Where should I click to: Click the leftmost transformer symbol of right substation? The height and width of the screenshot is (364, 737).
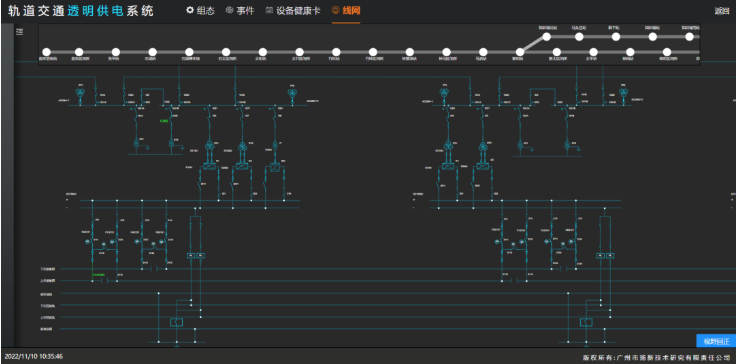pyautogui.click(x=443, y=93)
